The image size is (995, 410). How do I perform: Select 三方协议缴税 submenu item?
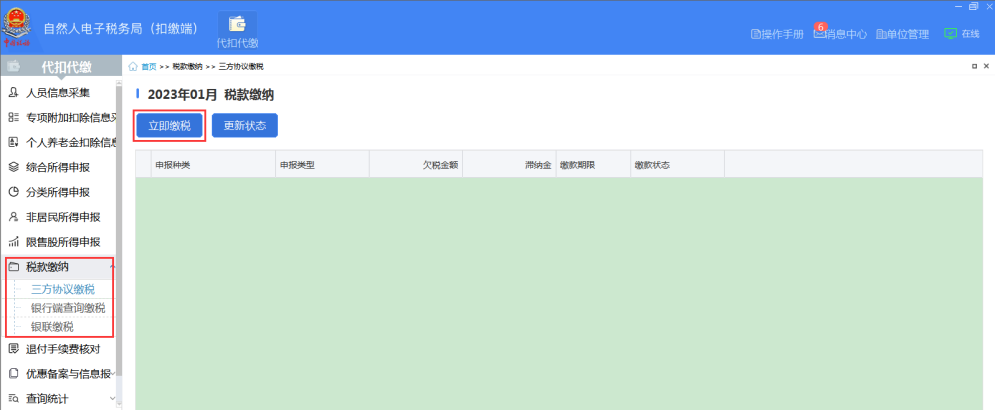63,289
